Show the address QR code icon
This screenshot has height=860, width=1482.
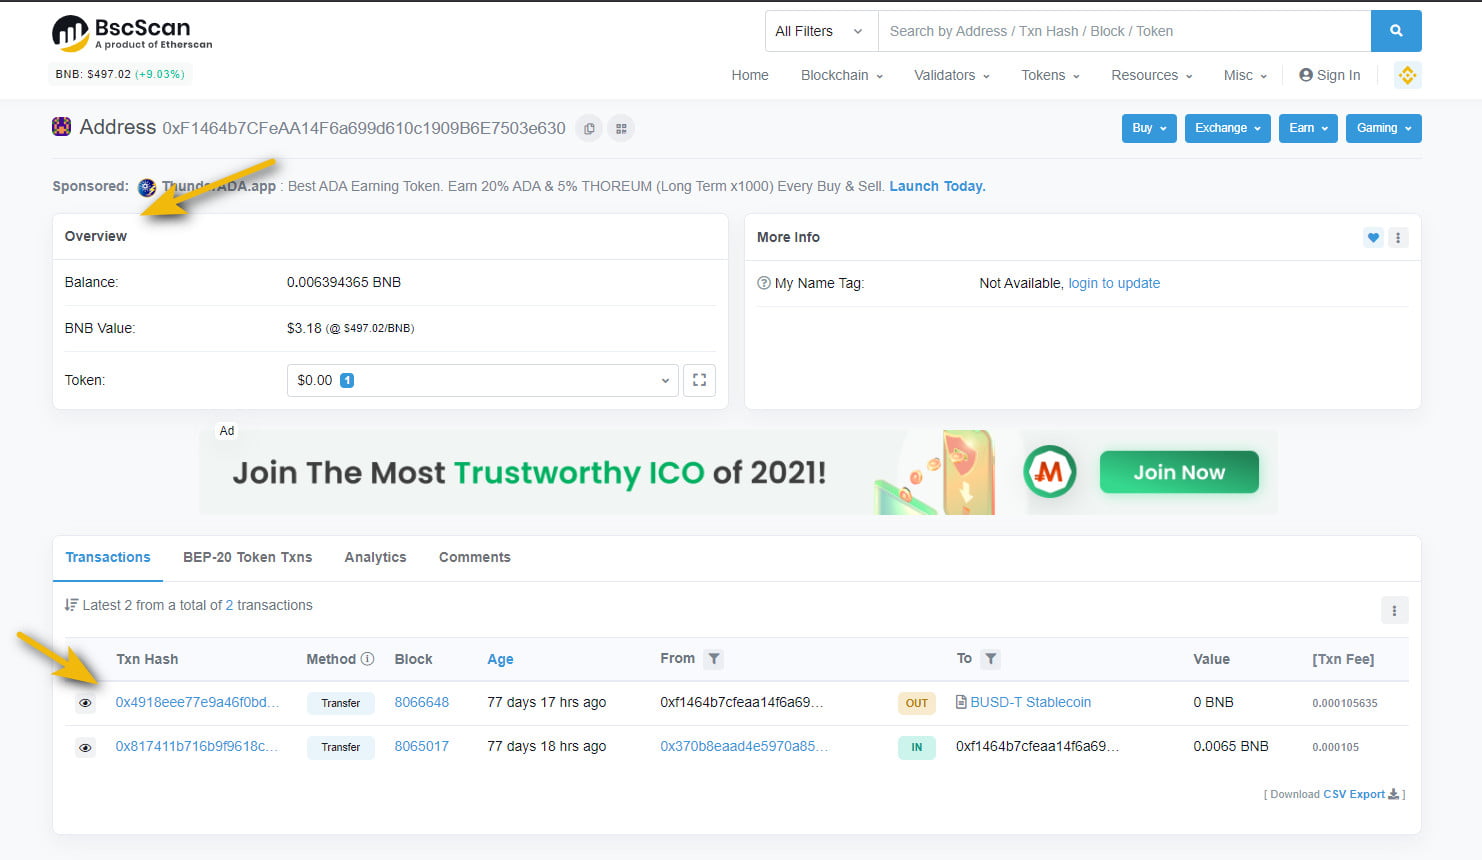coord(621,128)
